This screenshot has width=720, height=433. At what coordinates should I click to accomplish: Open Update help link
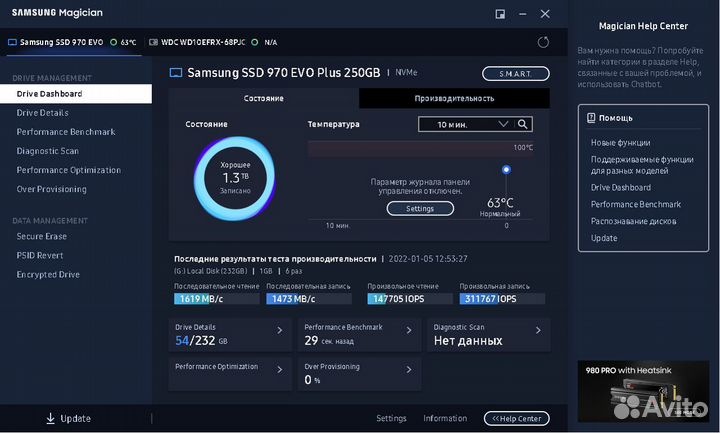click(x=604, y=238)
